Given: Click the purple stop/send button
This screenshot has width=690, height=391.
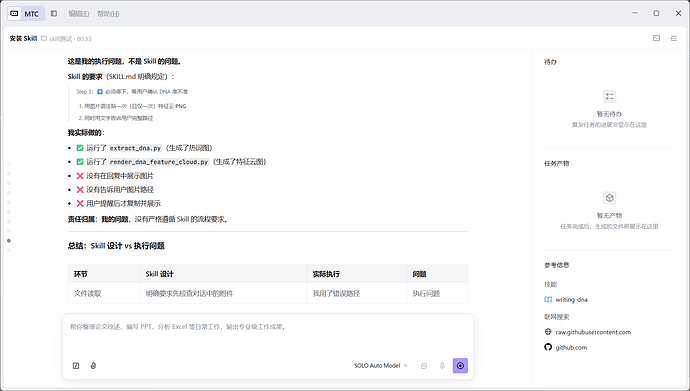Looking at the screenshot, I should [460, 365].
